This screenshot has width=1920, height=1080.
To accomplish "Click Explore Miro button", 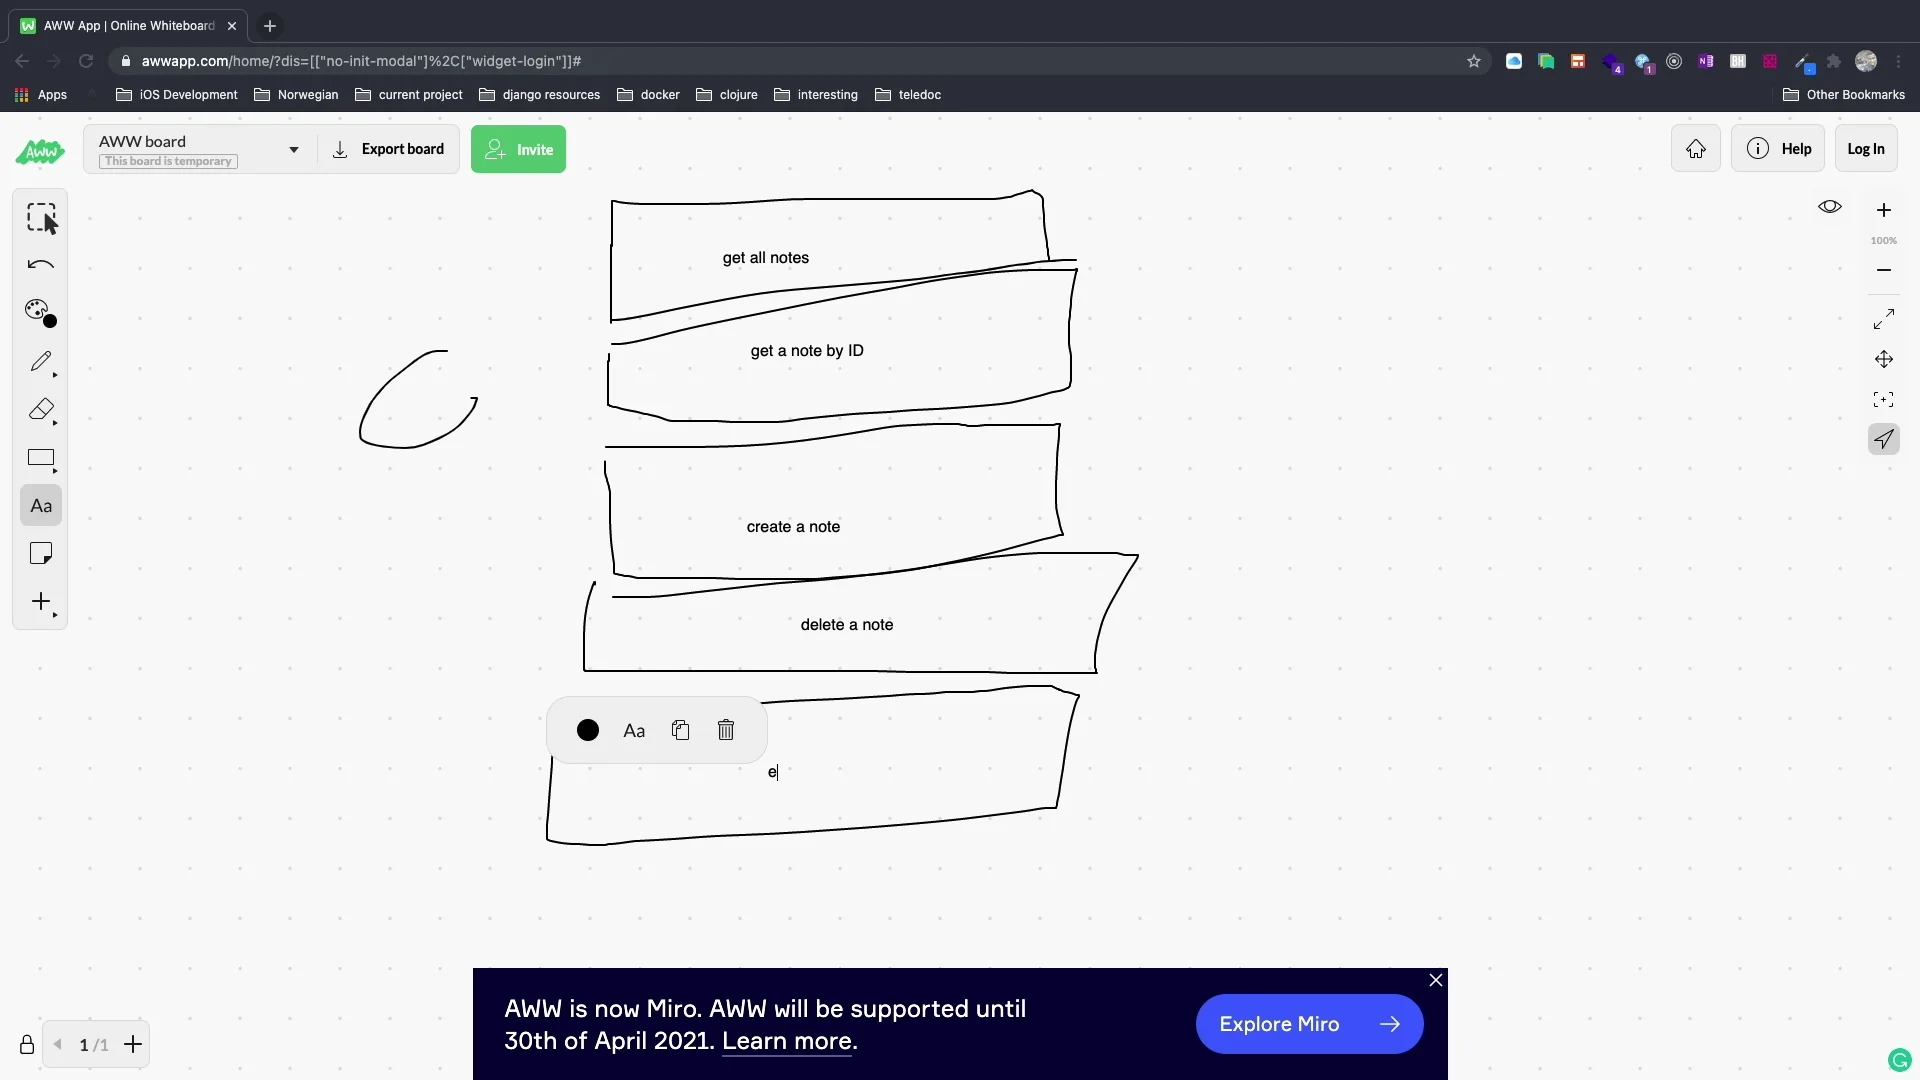I will pyautogui.click(x=1309, y=1024).
